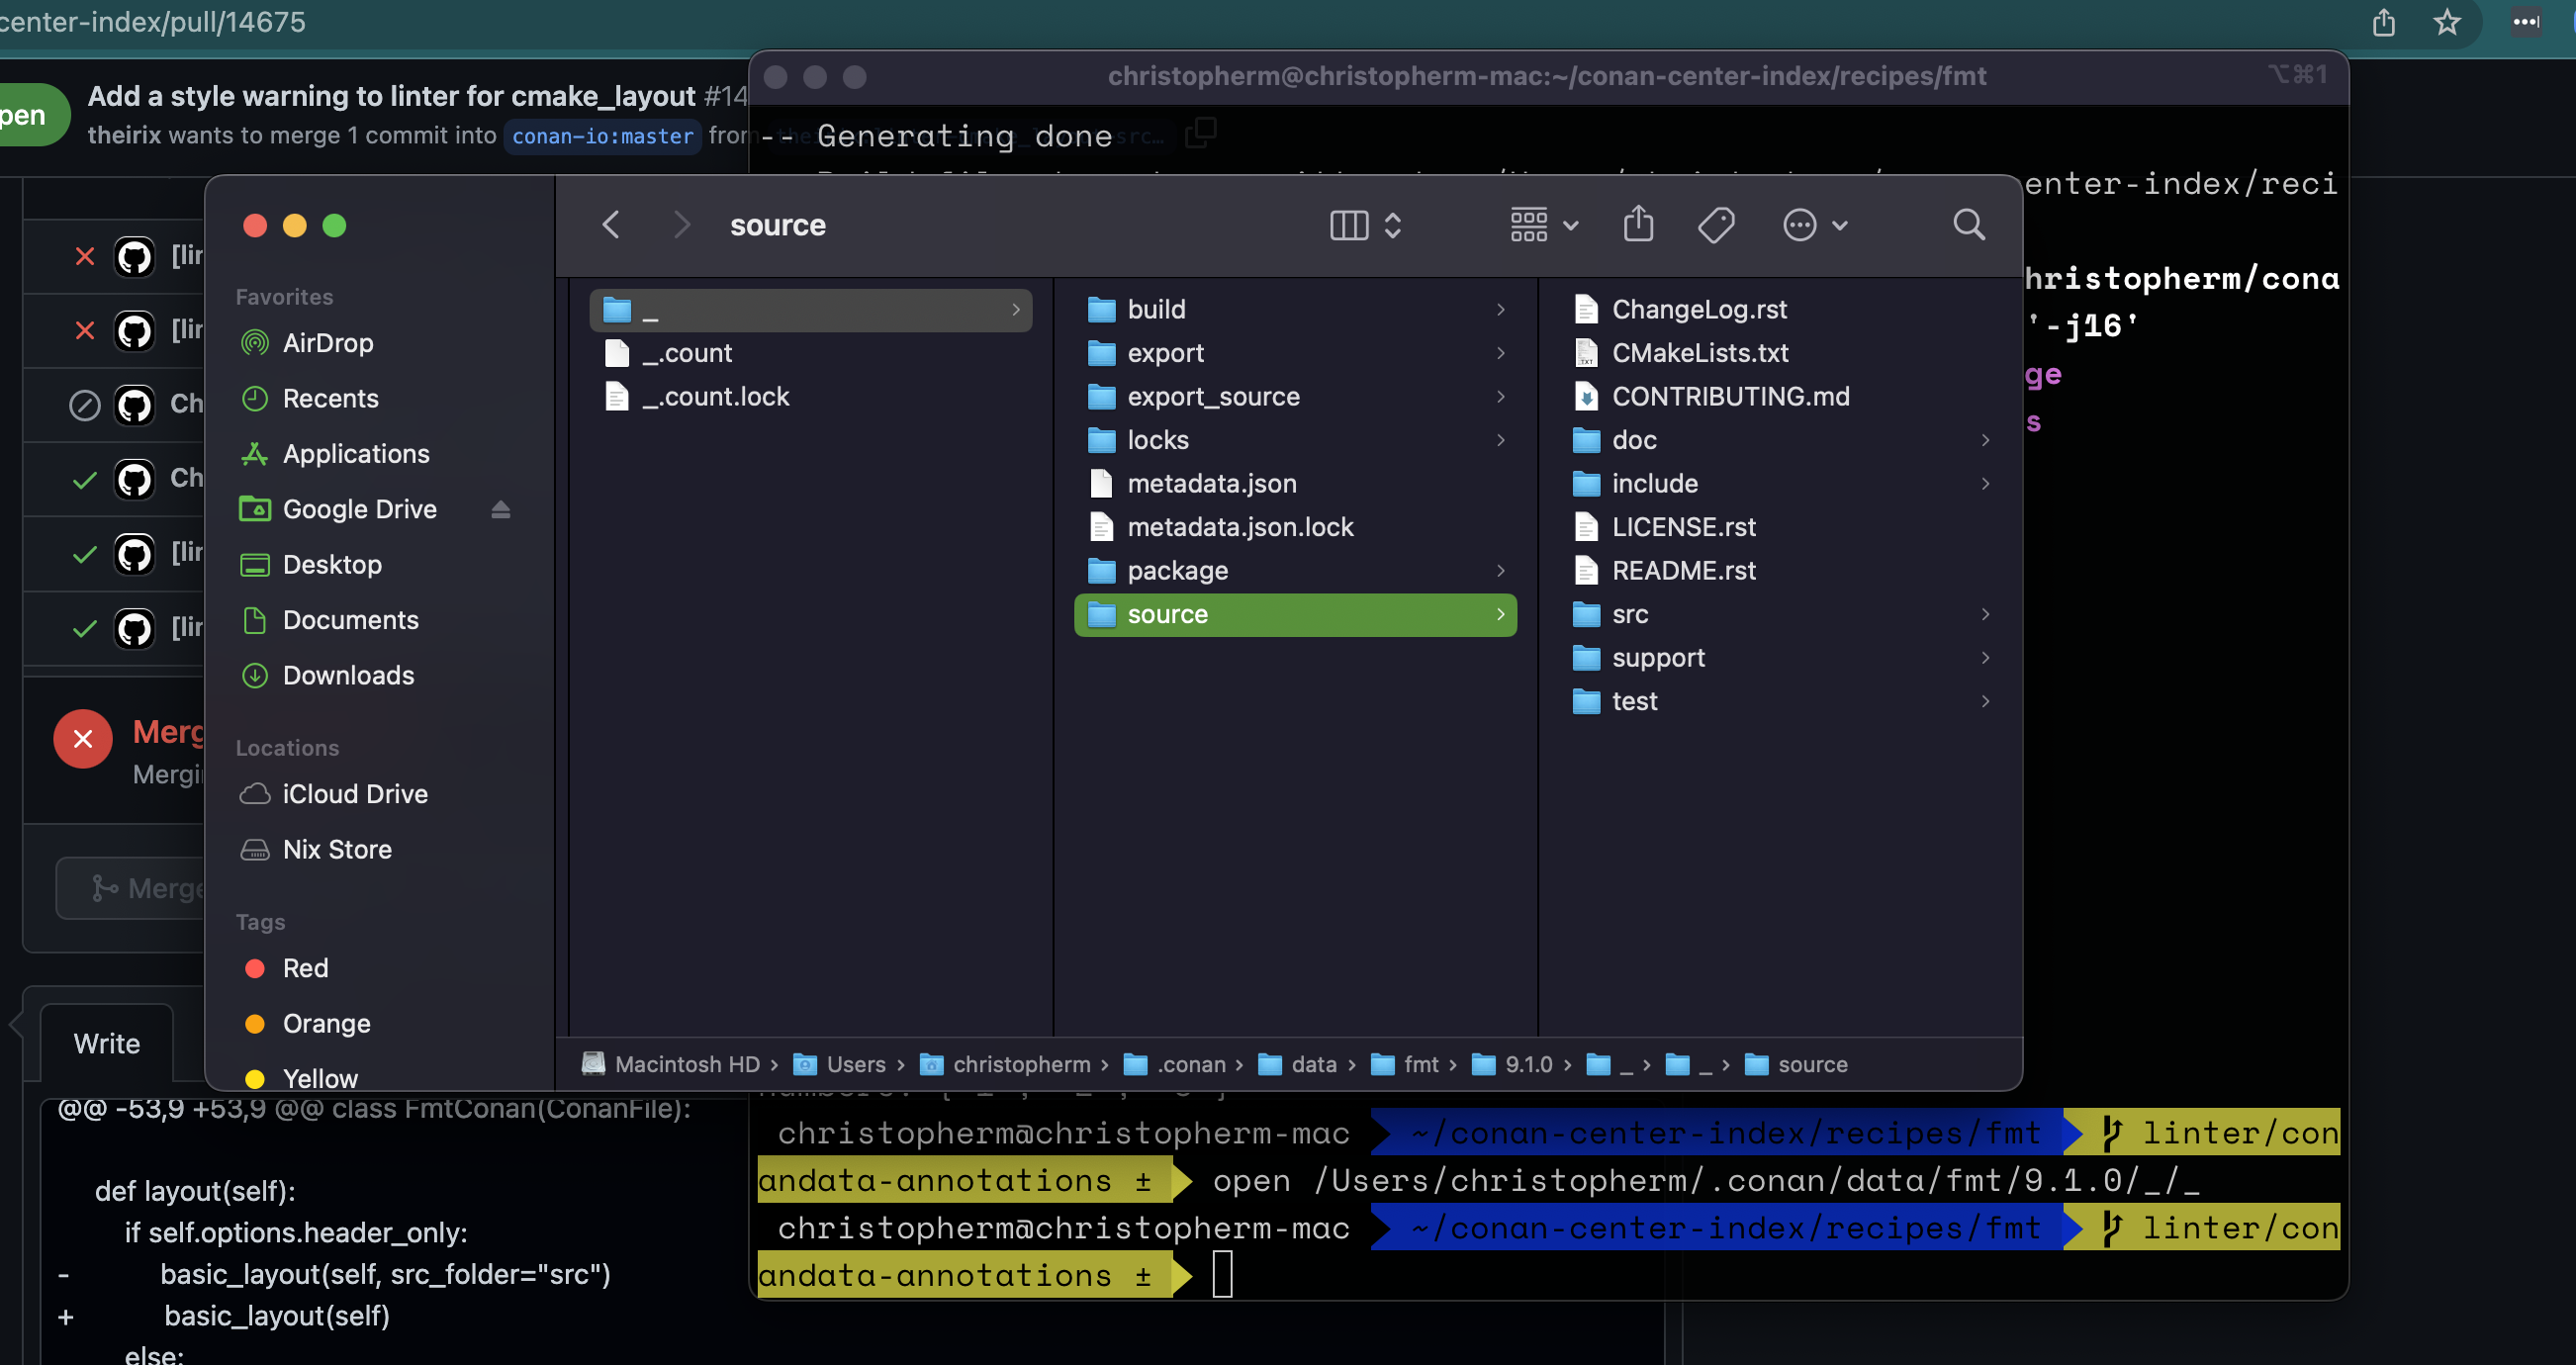
Task: Eject Google Drive from the sidebar
Action: [x=501, y=509]
